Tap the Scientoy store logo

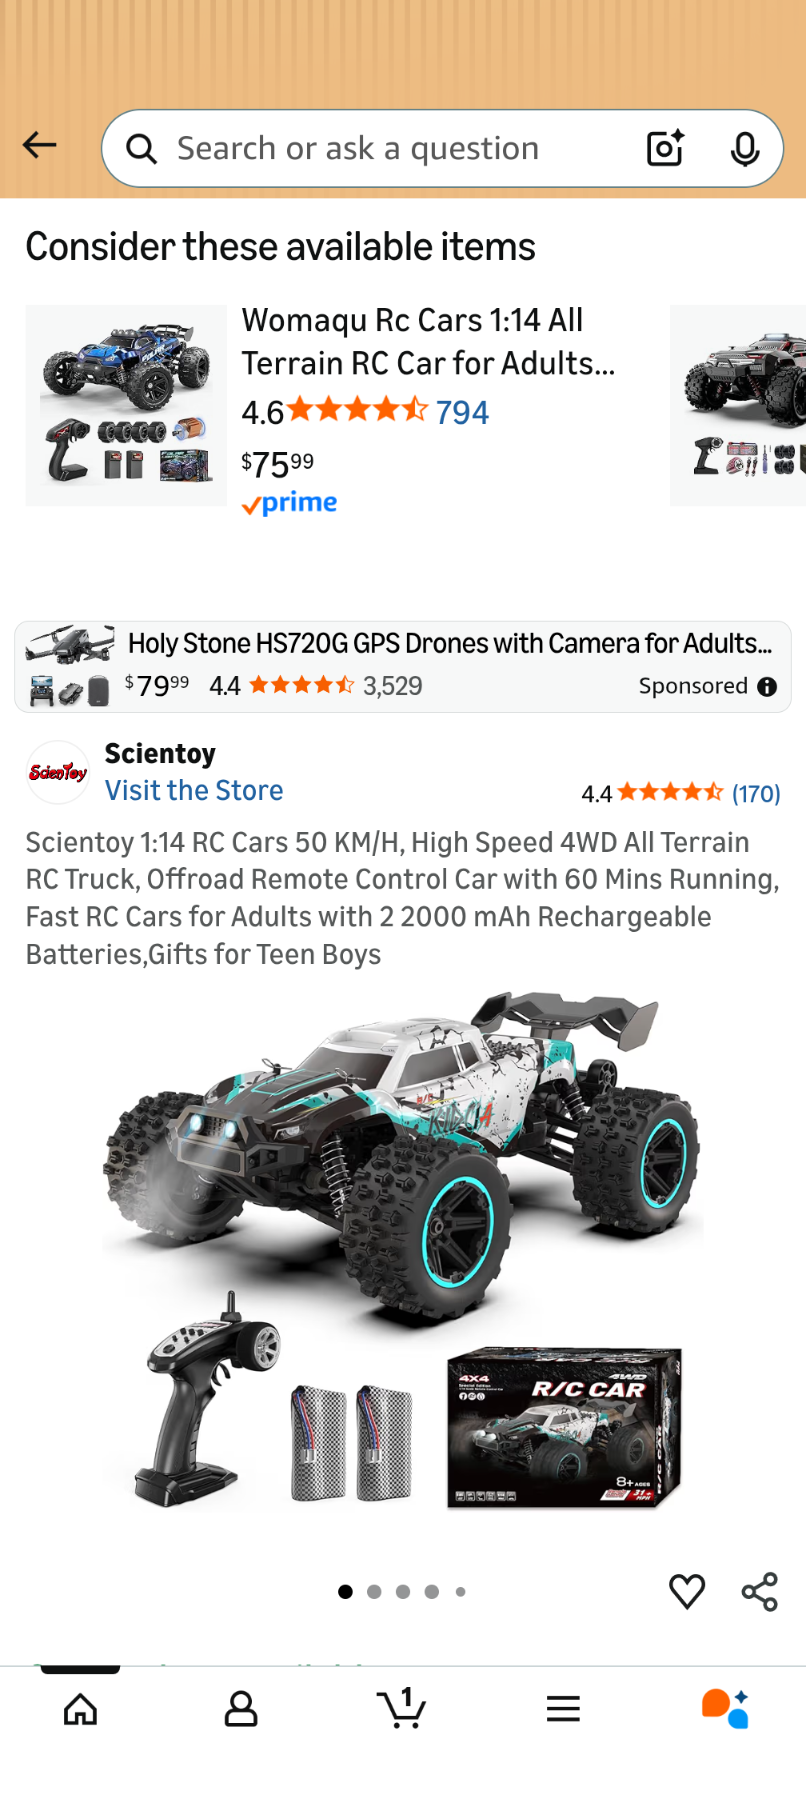[58, 772]
